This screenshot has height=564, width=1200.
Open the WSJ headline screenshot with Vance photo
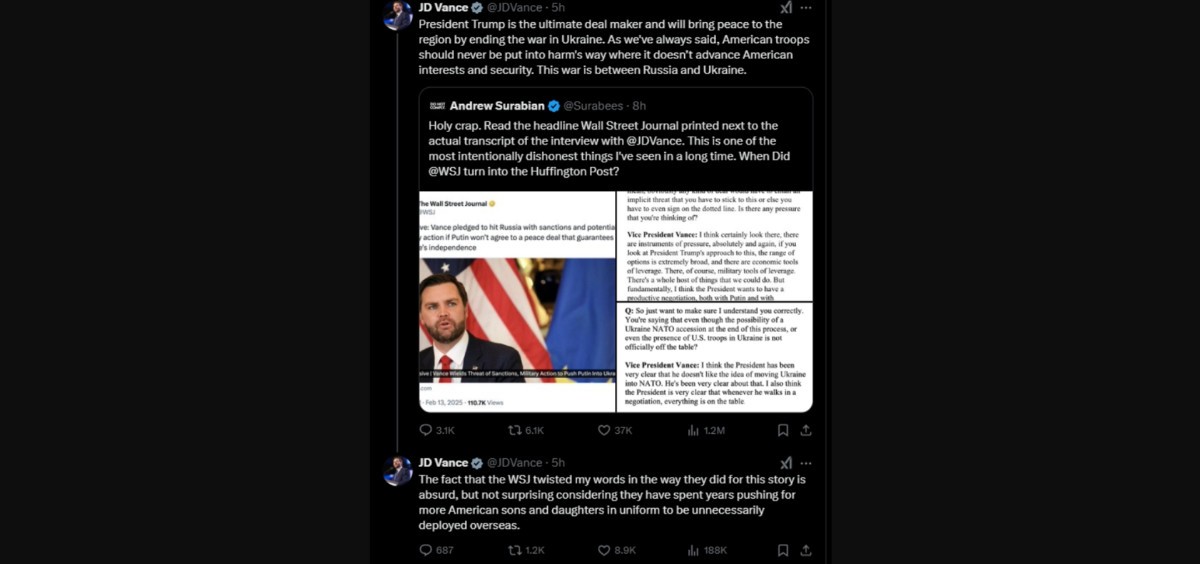517,301
